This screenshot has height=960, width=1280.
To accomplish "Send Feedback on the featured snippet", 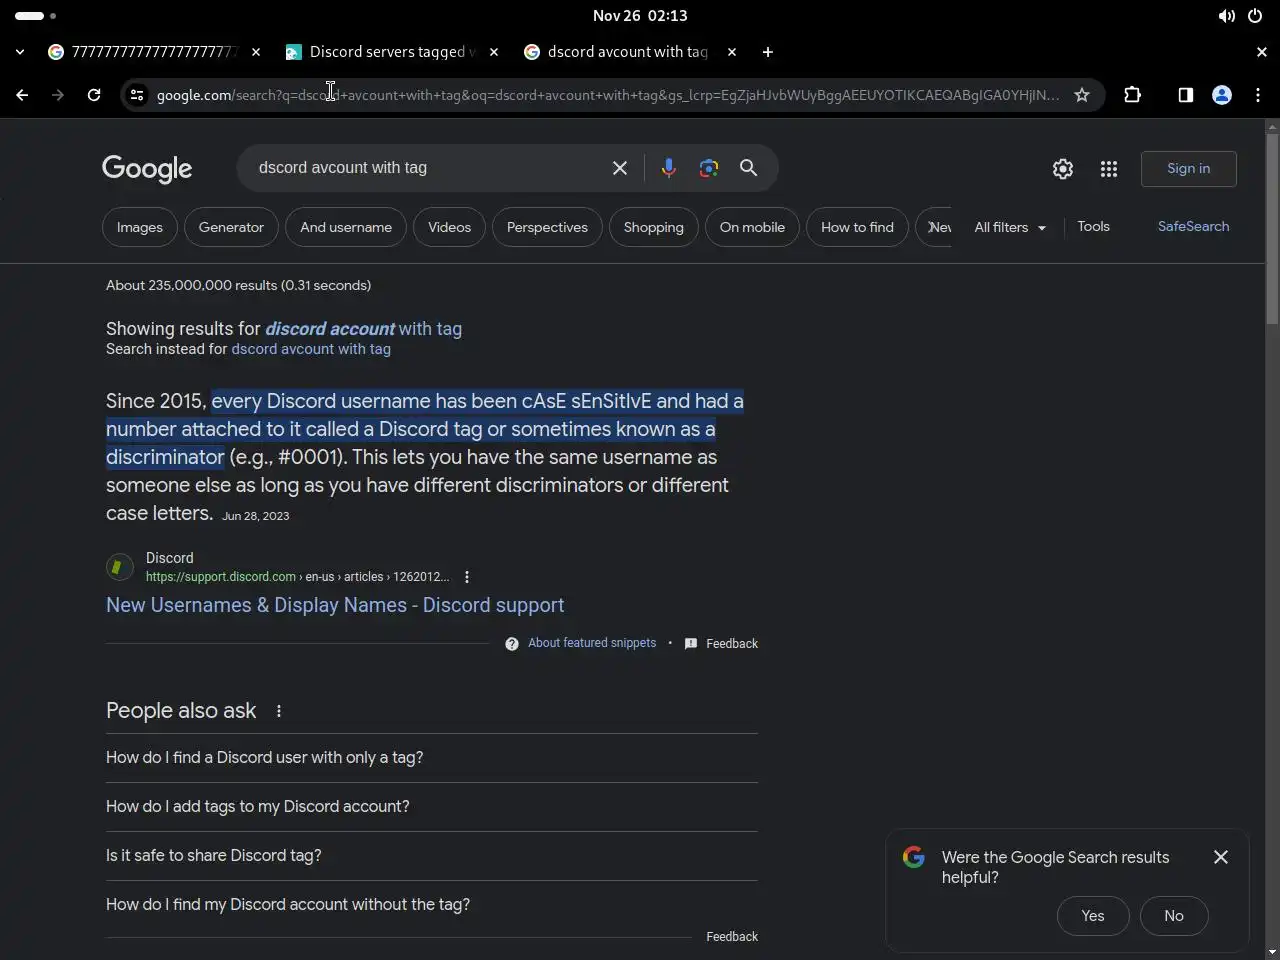I will (721, 644).
